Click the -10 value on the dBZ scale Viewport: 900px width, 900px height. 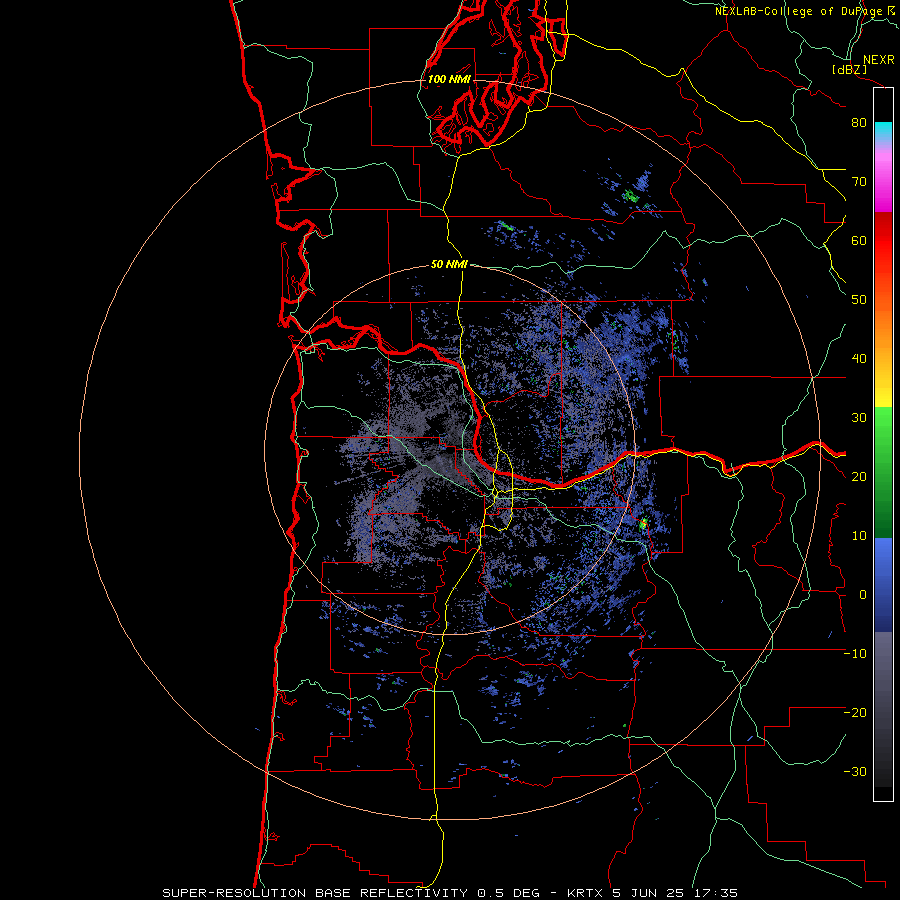pyautogui.click(x=855, y=653)
